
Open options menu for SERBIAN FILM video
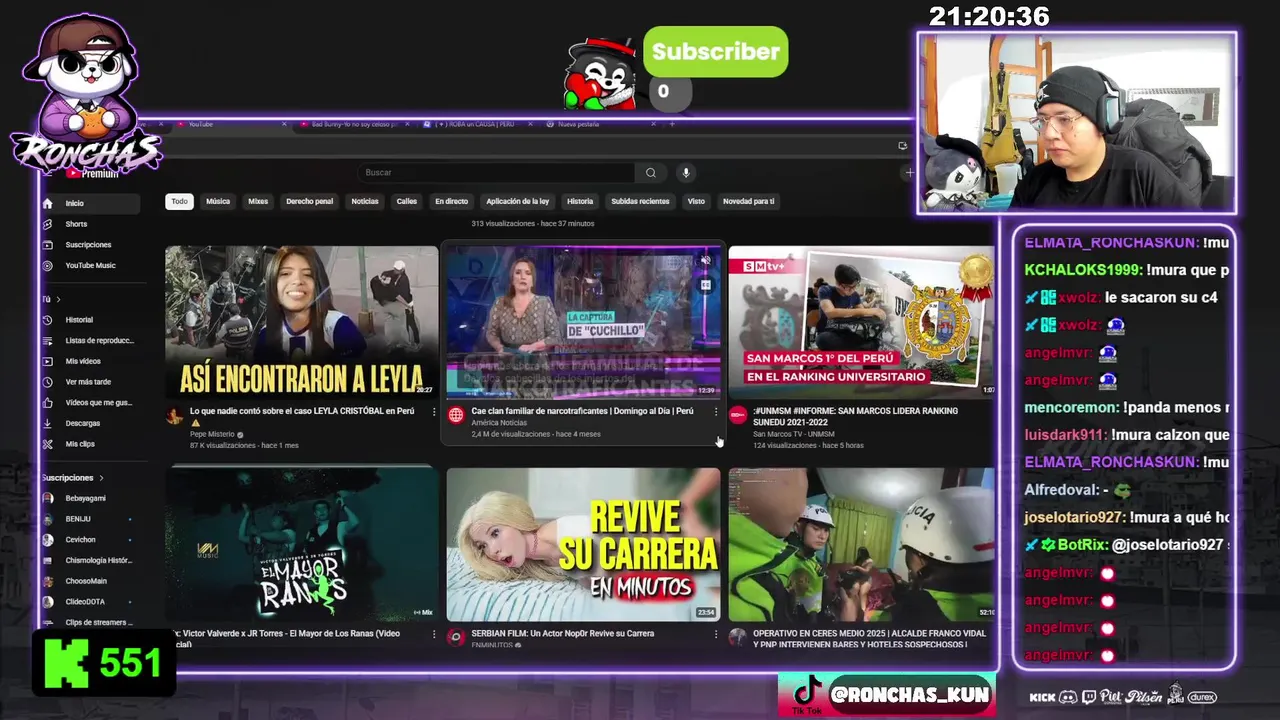coord(715,634)
